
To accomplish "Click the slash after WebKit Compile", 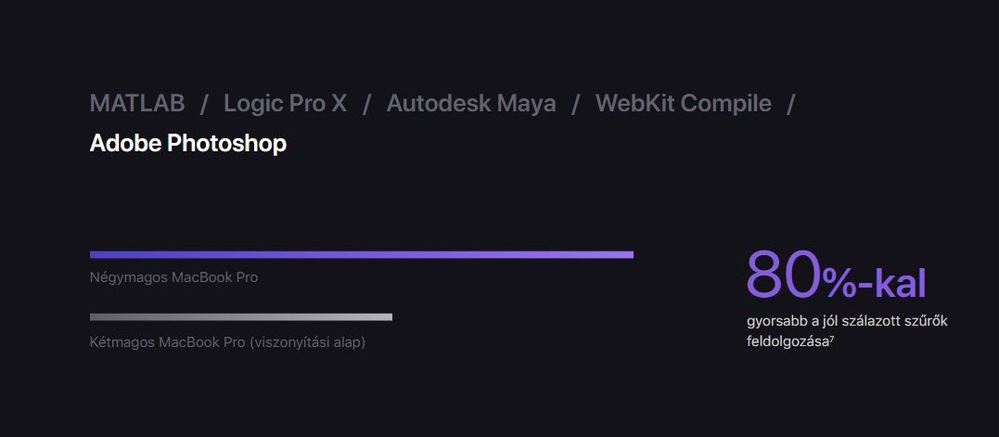I will (x=791, y=104).
